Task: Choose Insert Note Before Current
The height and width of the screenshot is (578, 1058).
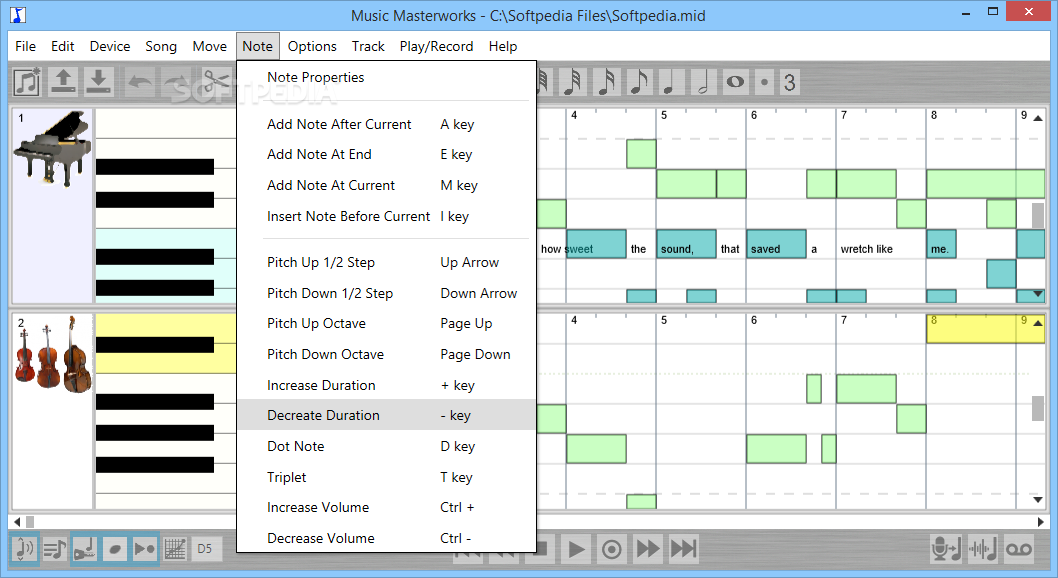Action: [x=387, y=216]
